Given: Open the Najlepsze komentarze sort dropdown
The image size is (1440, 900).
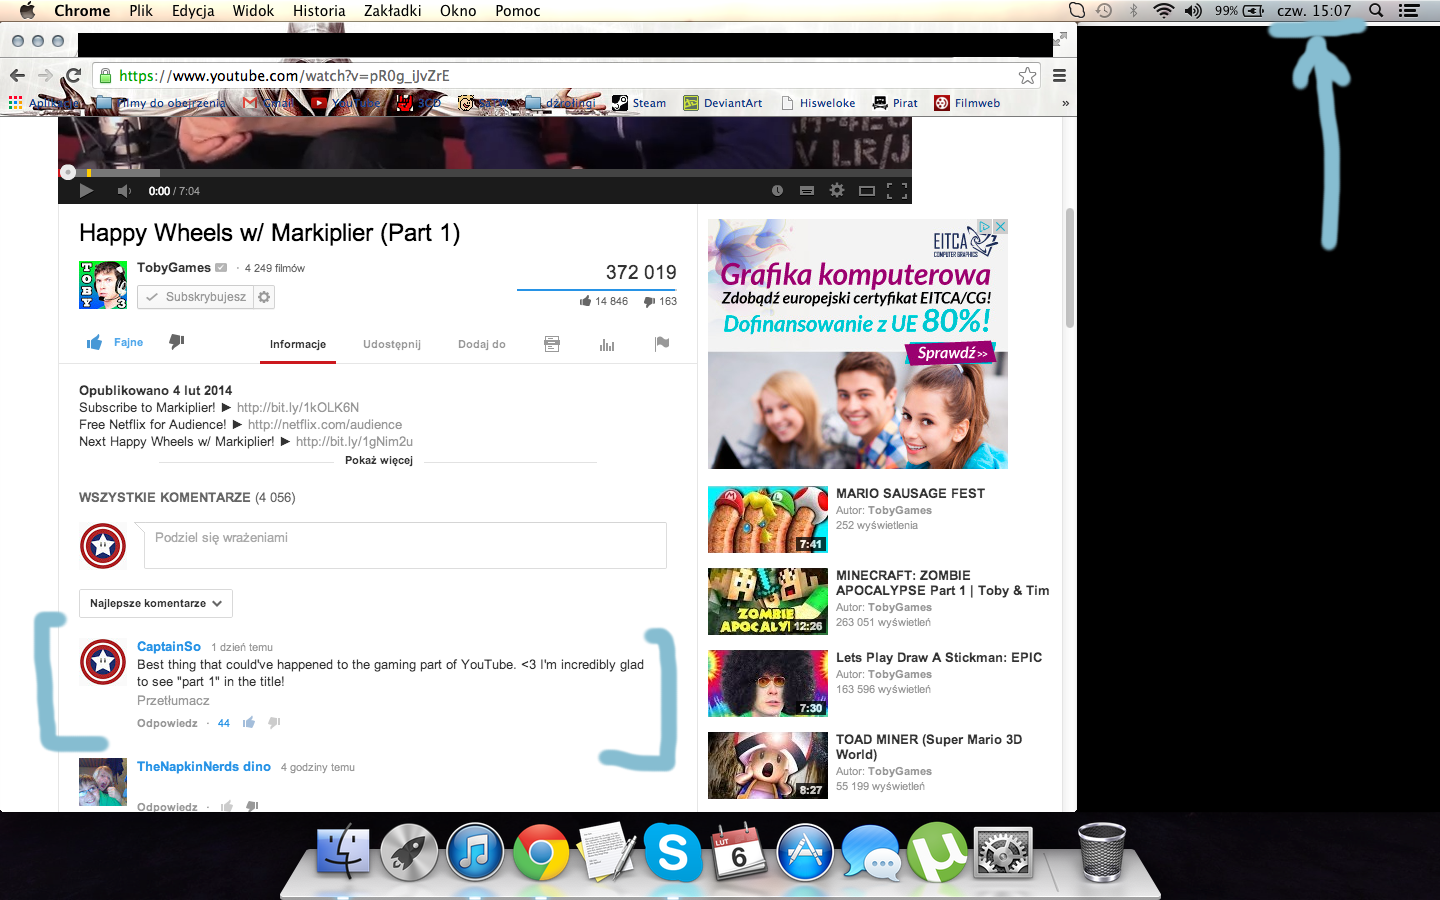Looking at the screenshot, I should click(156, 603).
